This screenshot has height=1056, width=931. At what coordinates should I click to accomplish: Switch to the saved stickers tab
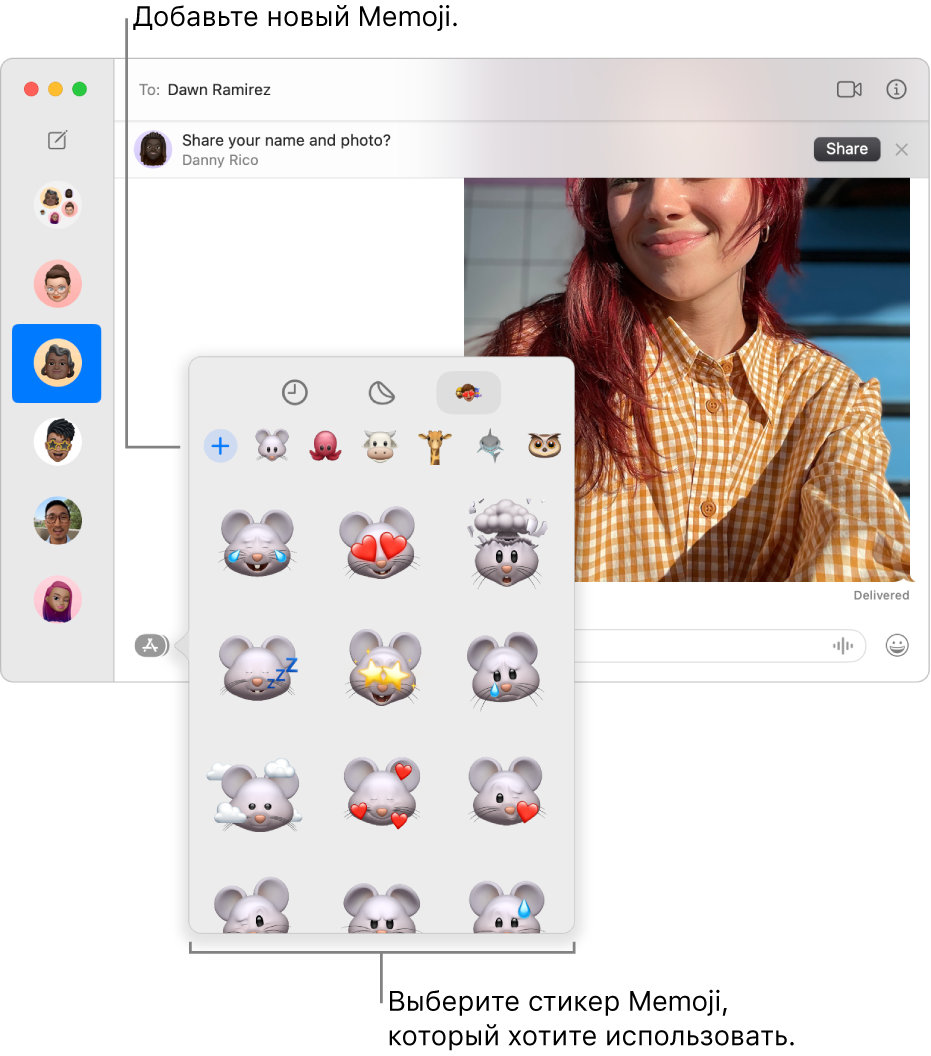(381, 392)
